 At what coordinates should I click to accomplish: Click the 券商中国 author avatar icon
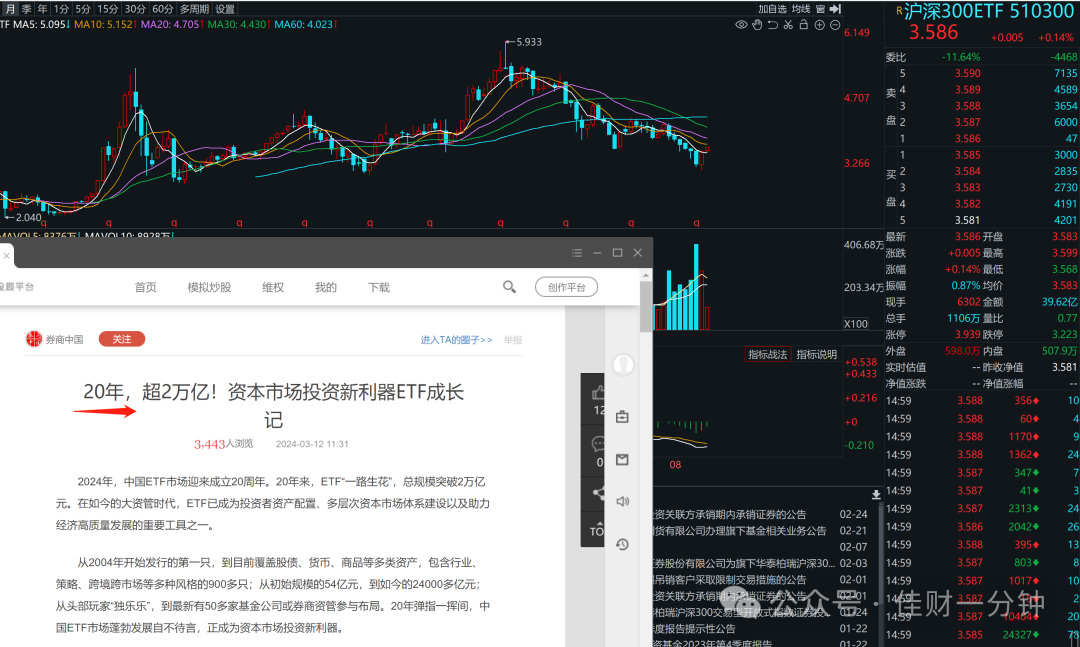point(34,339)
